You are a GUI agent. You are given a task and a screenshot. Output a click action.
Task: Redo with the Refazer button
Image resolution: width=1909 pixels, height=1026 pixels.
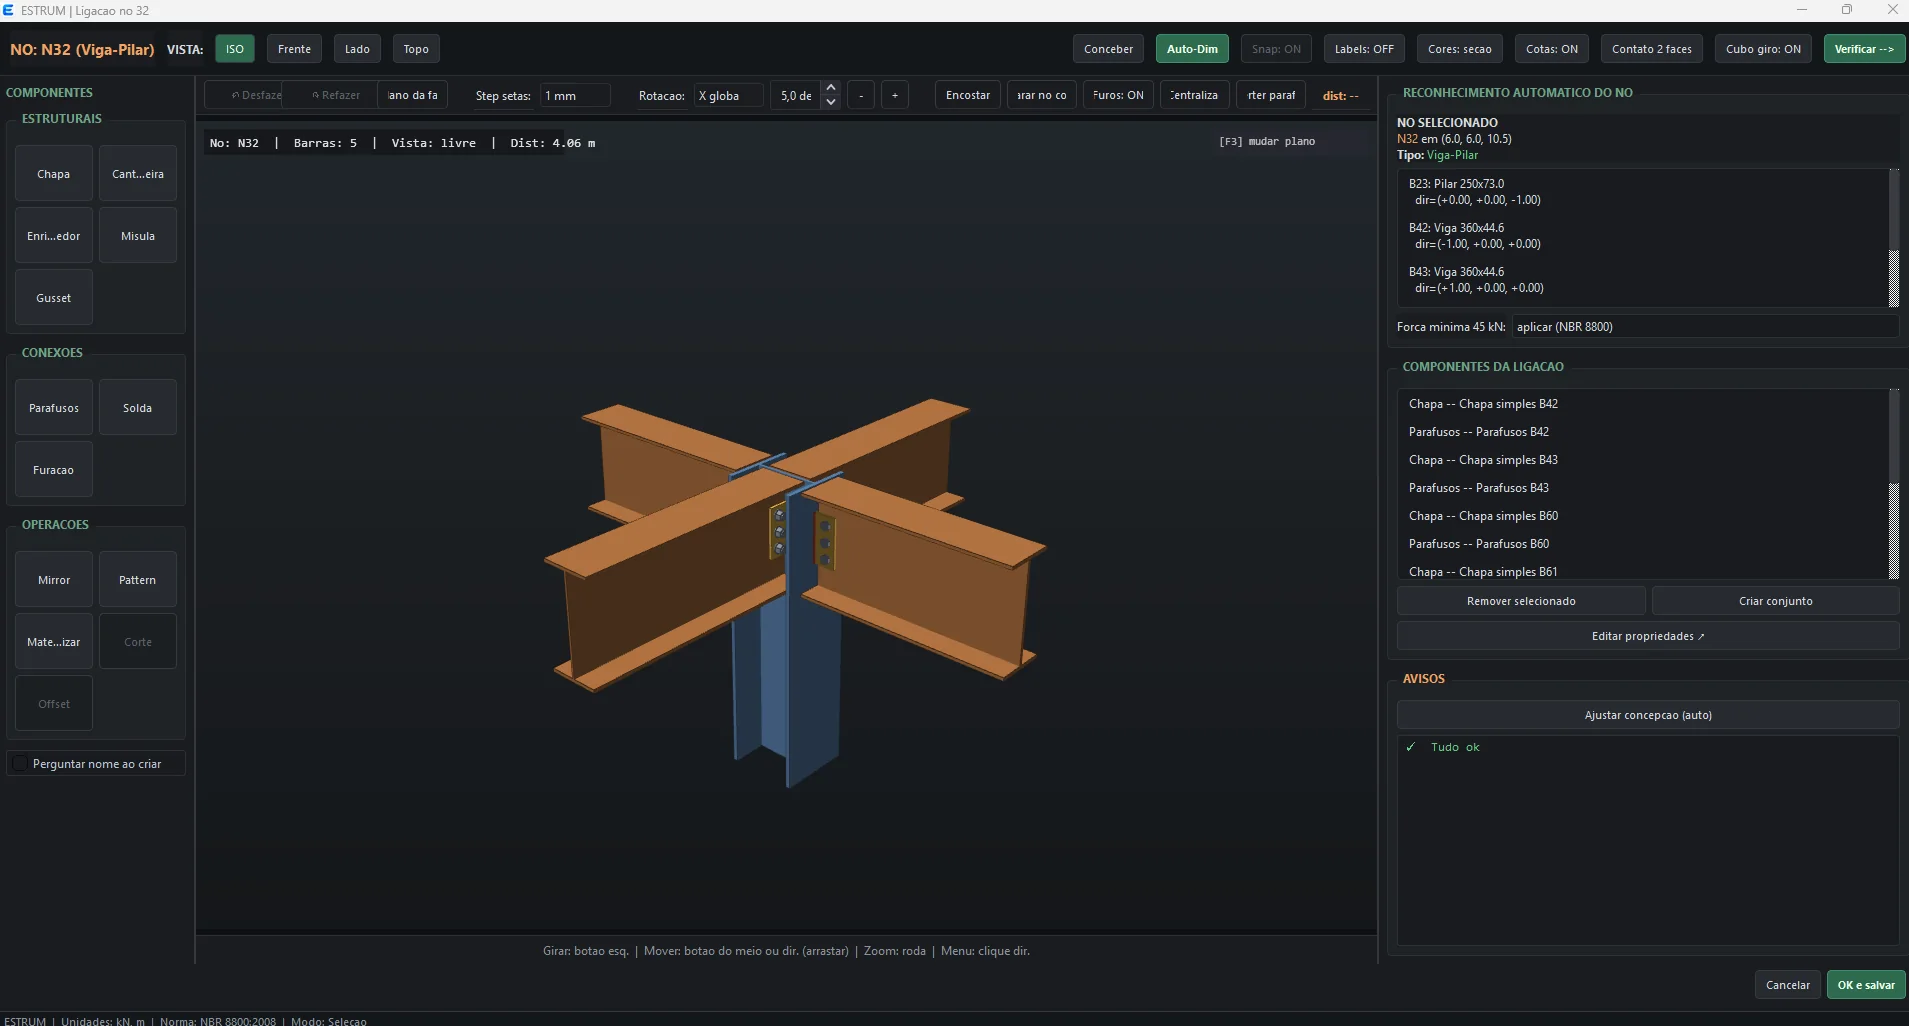coord(331,95)
